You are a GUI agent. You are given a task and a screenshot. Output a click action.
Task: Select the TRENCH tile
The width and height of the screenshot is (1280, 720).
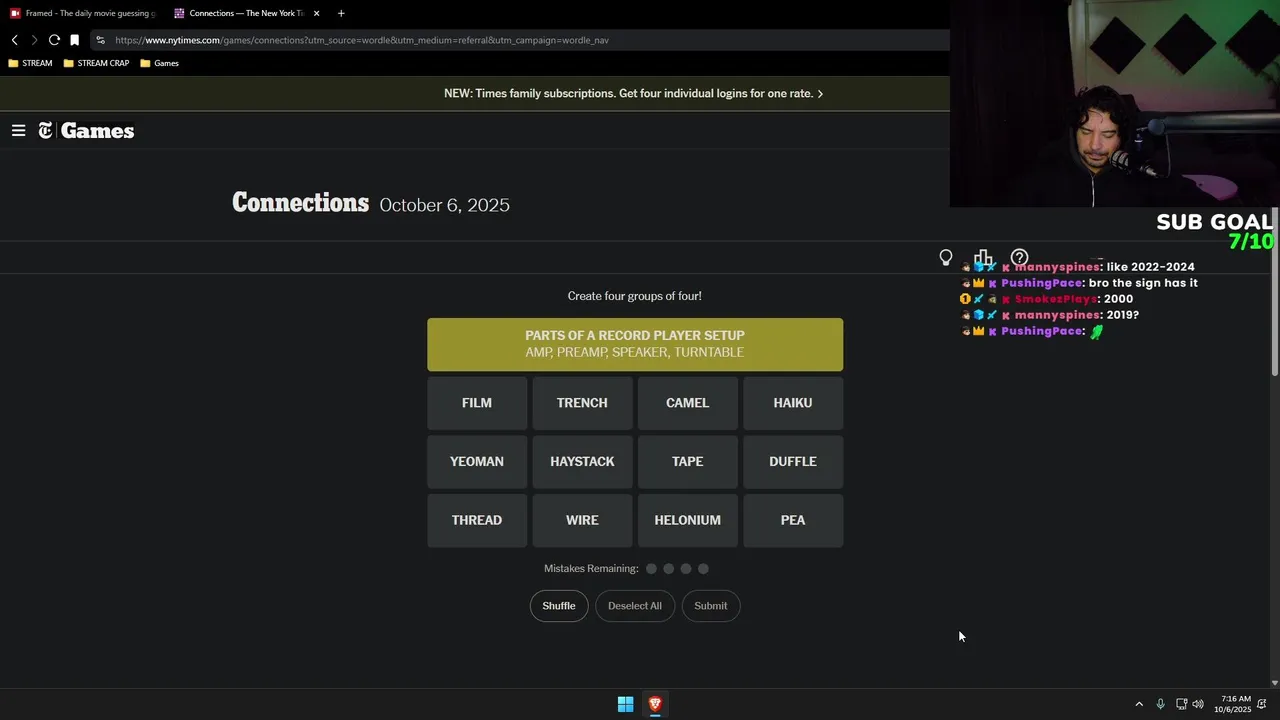pyautogui.click(x=582, y=403)
